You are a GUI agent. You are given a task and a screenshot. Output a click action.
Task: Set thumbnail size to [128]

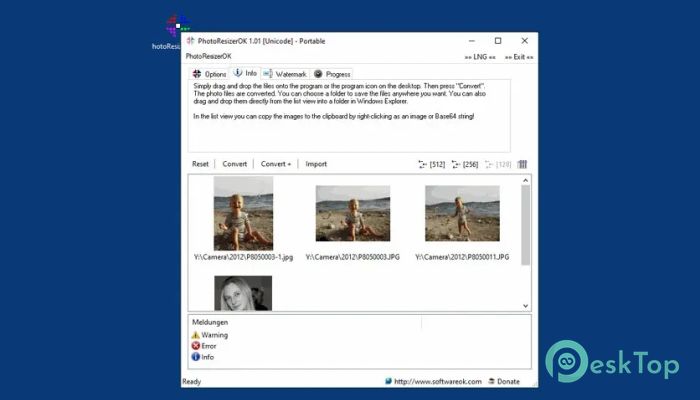pos(498,164)
